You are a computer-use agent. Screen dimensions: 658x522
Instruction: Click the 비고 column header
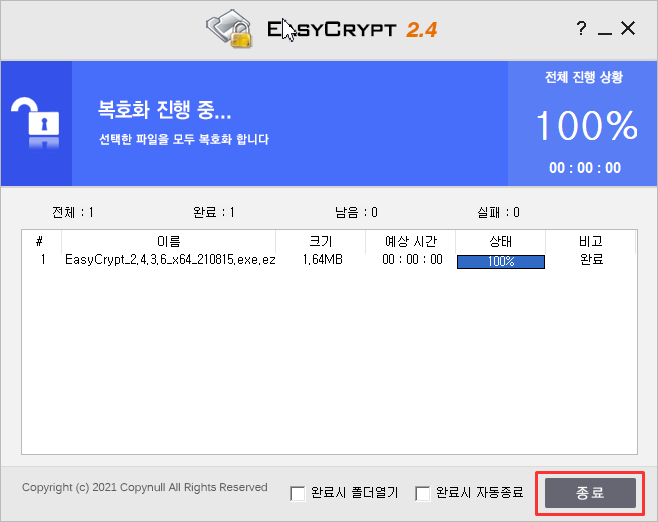click(x=590, y=241)
